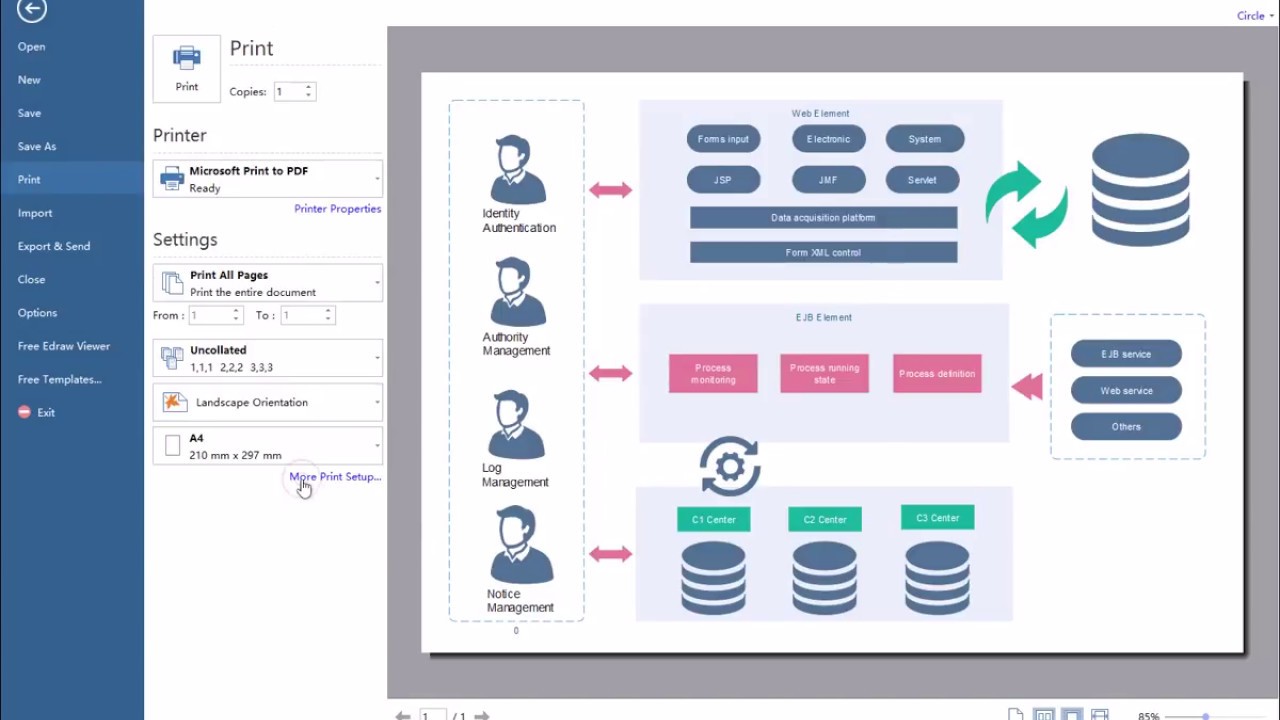This screenshot has height=720, width=1280.
Task: Open More Print Setup... link
Action: click(x=335, y=477)
